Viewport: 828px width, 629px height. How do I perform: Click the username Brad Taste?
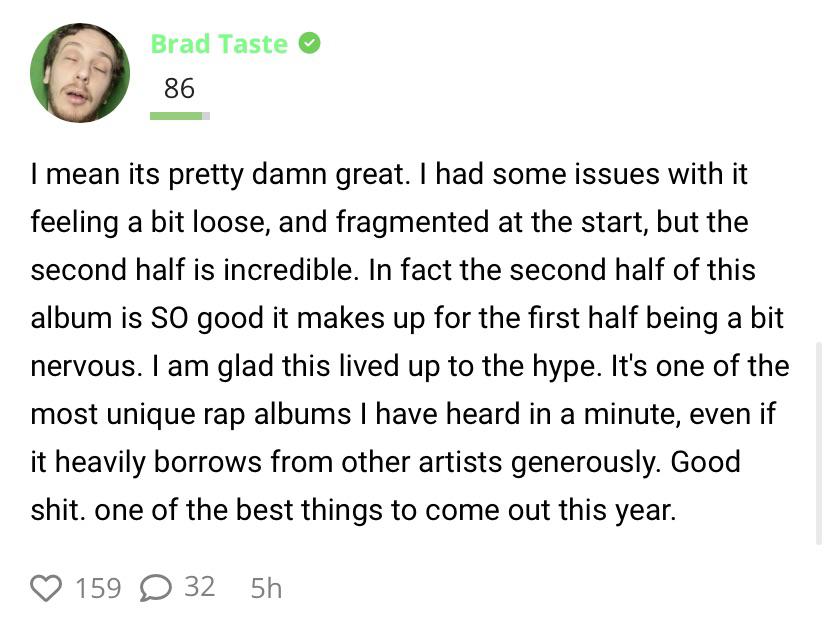219,44
